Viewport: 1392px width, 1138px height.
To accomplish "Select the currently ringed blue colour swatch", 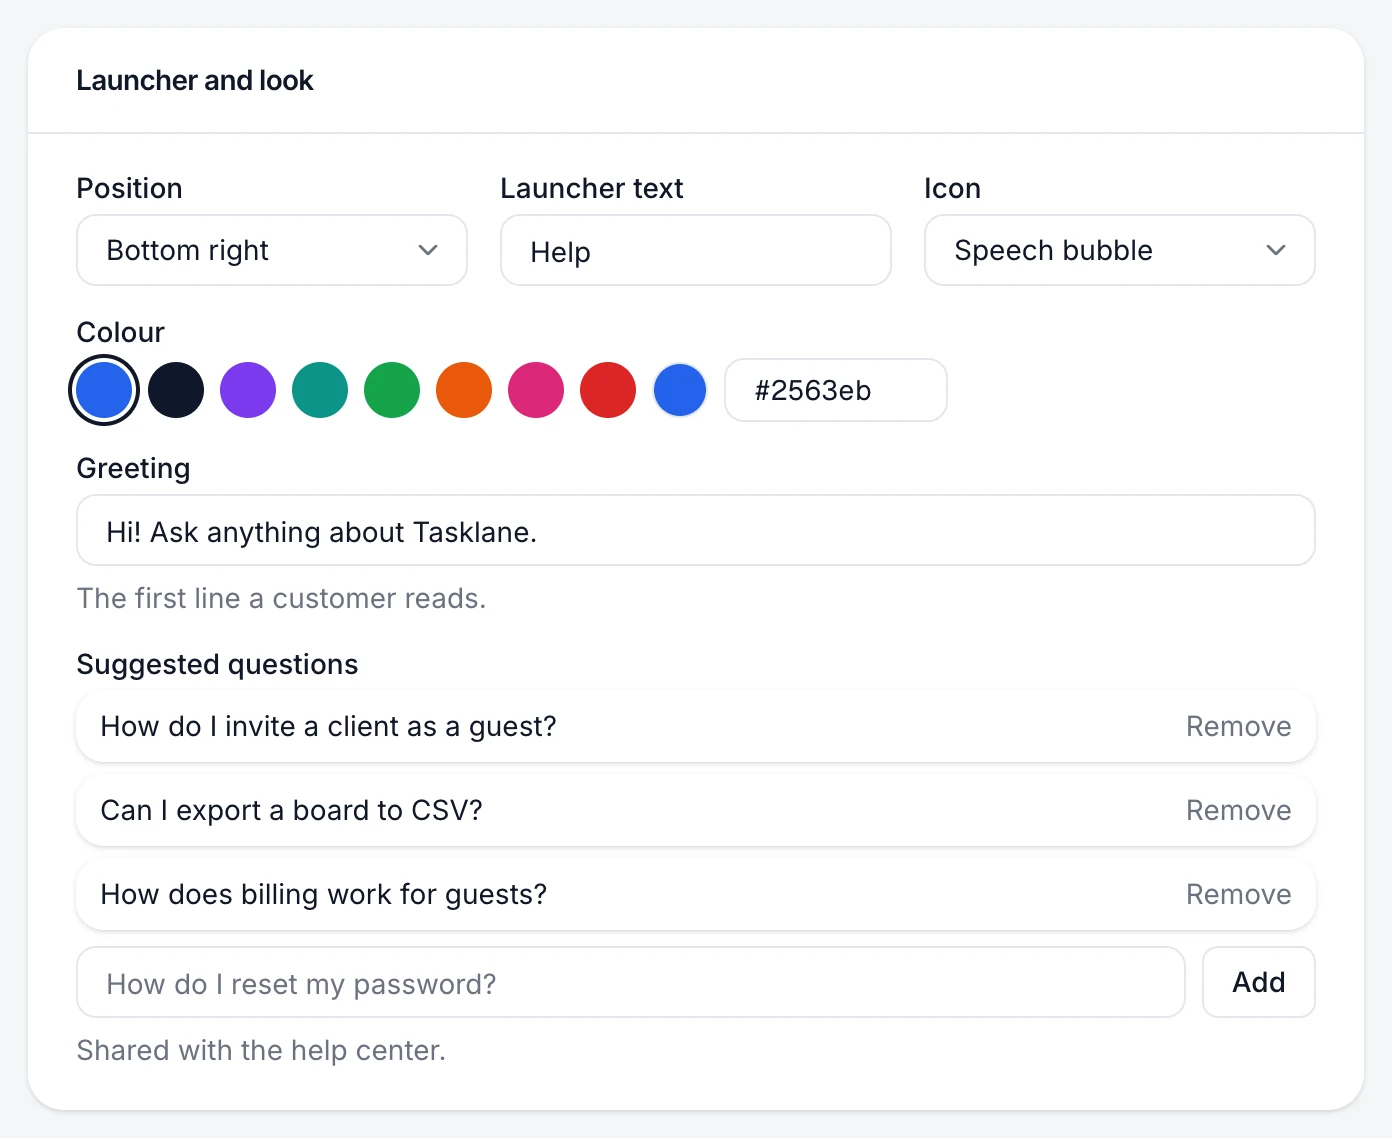I will click(104, 390).
